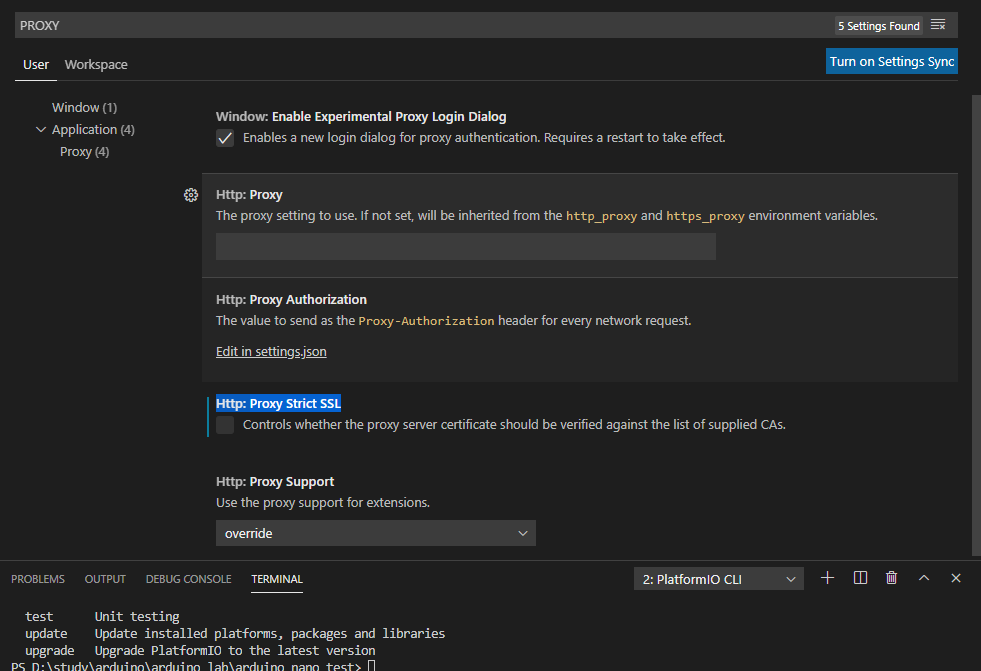Split the terminal pane
The width and height of the screenshot is (981, 671).
point(860,578)
